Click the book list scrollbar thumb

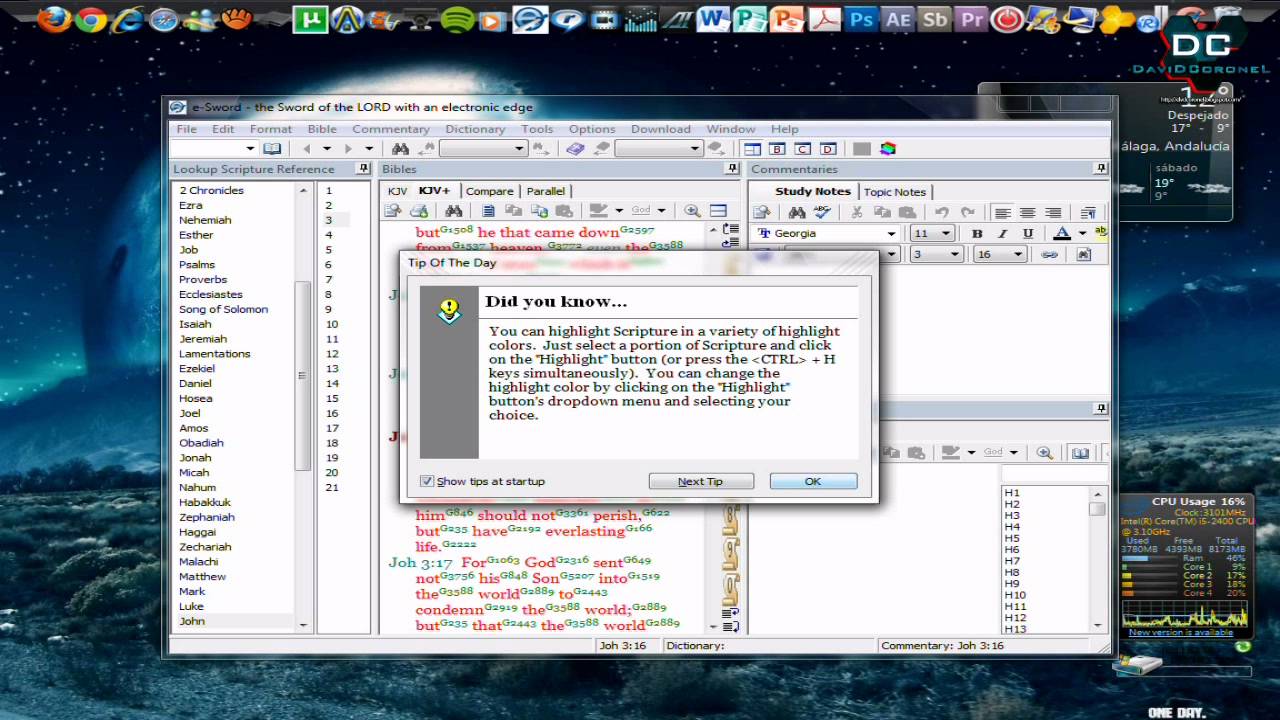click(x=303, y=376)
